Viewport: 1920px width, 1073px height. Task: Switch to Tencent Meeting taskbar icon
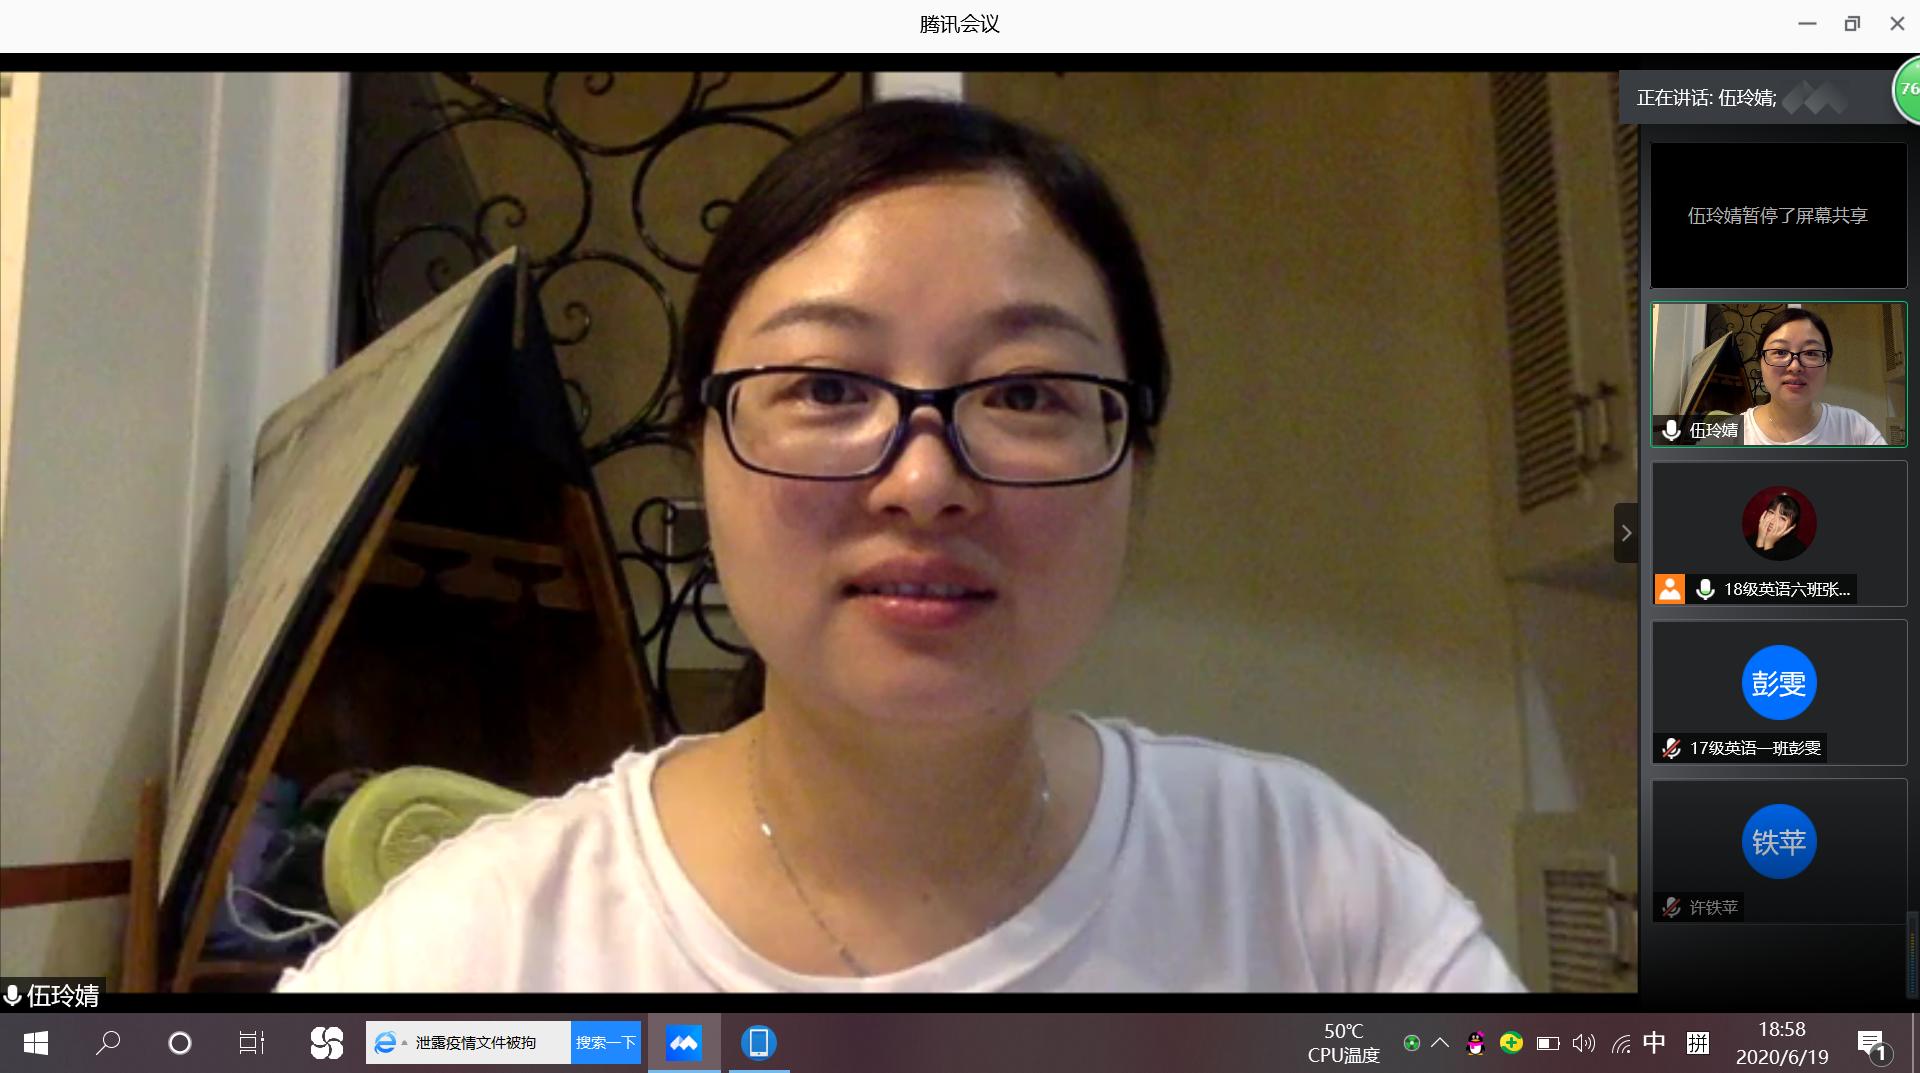(x=684, y=1043)
